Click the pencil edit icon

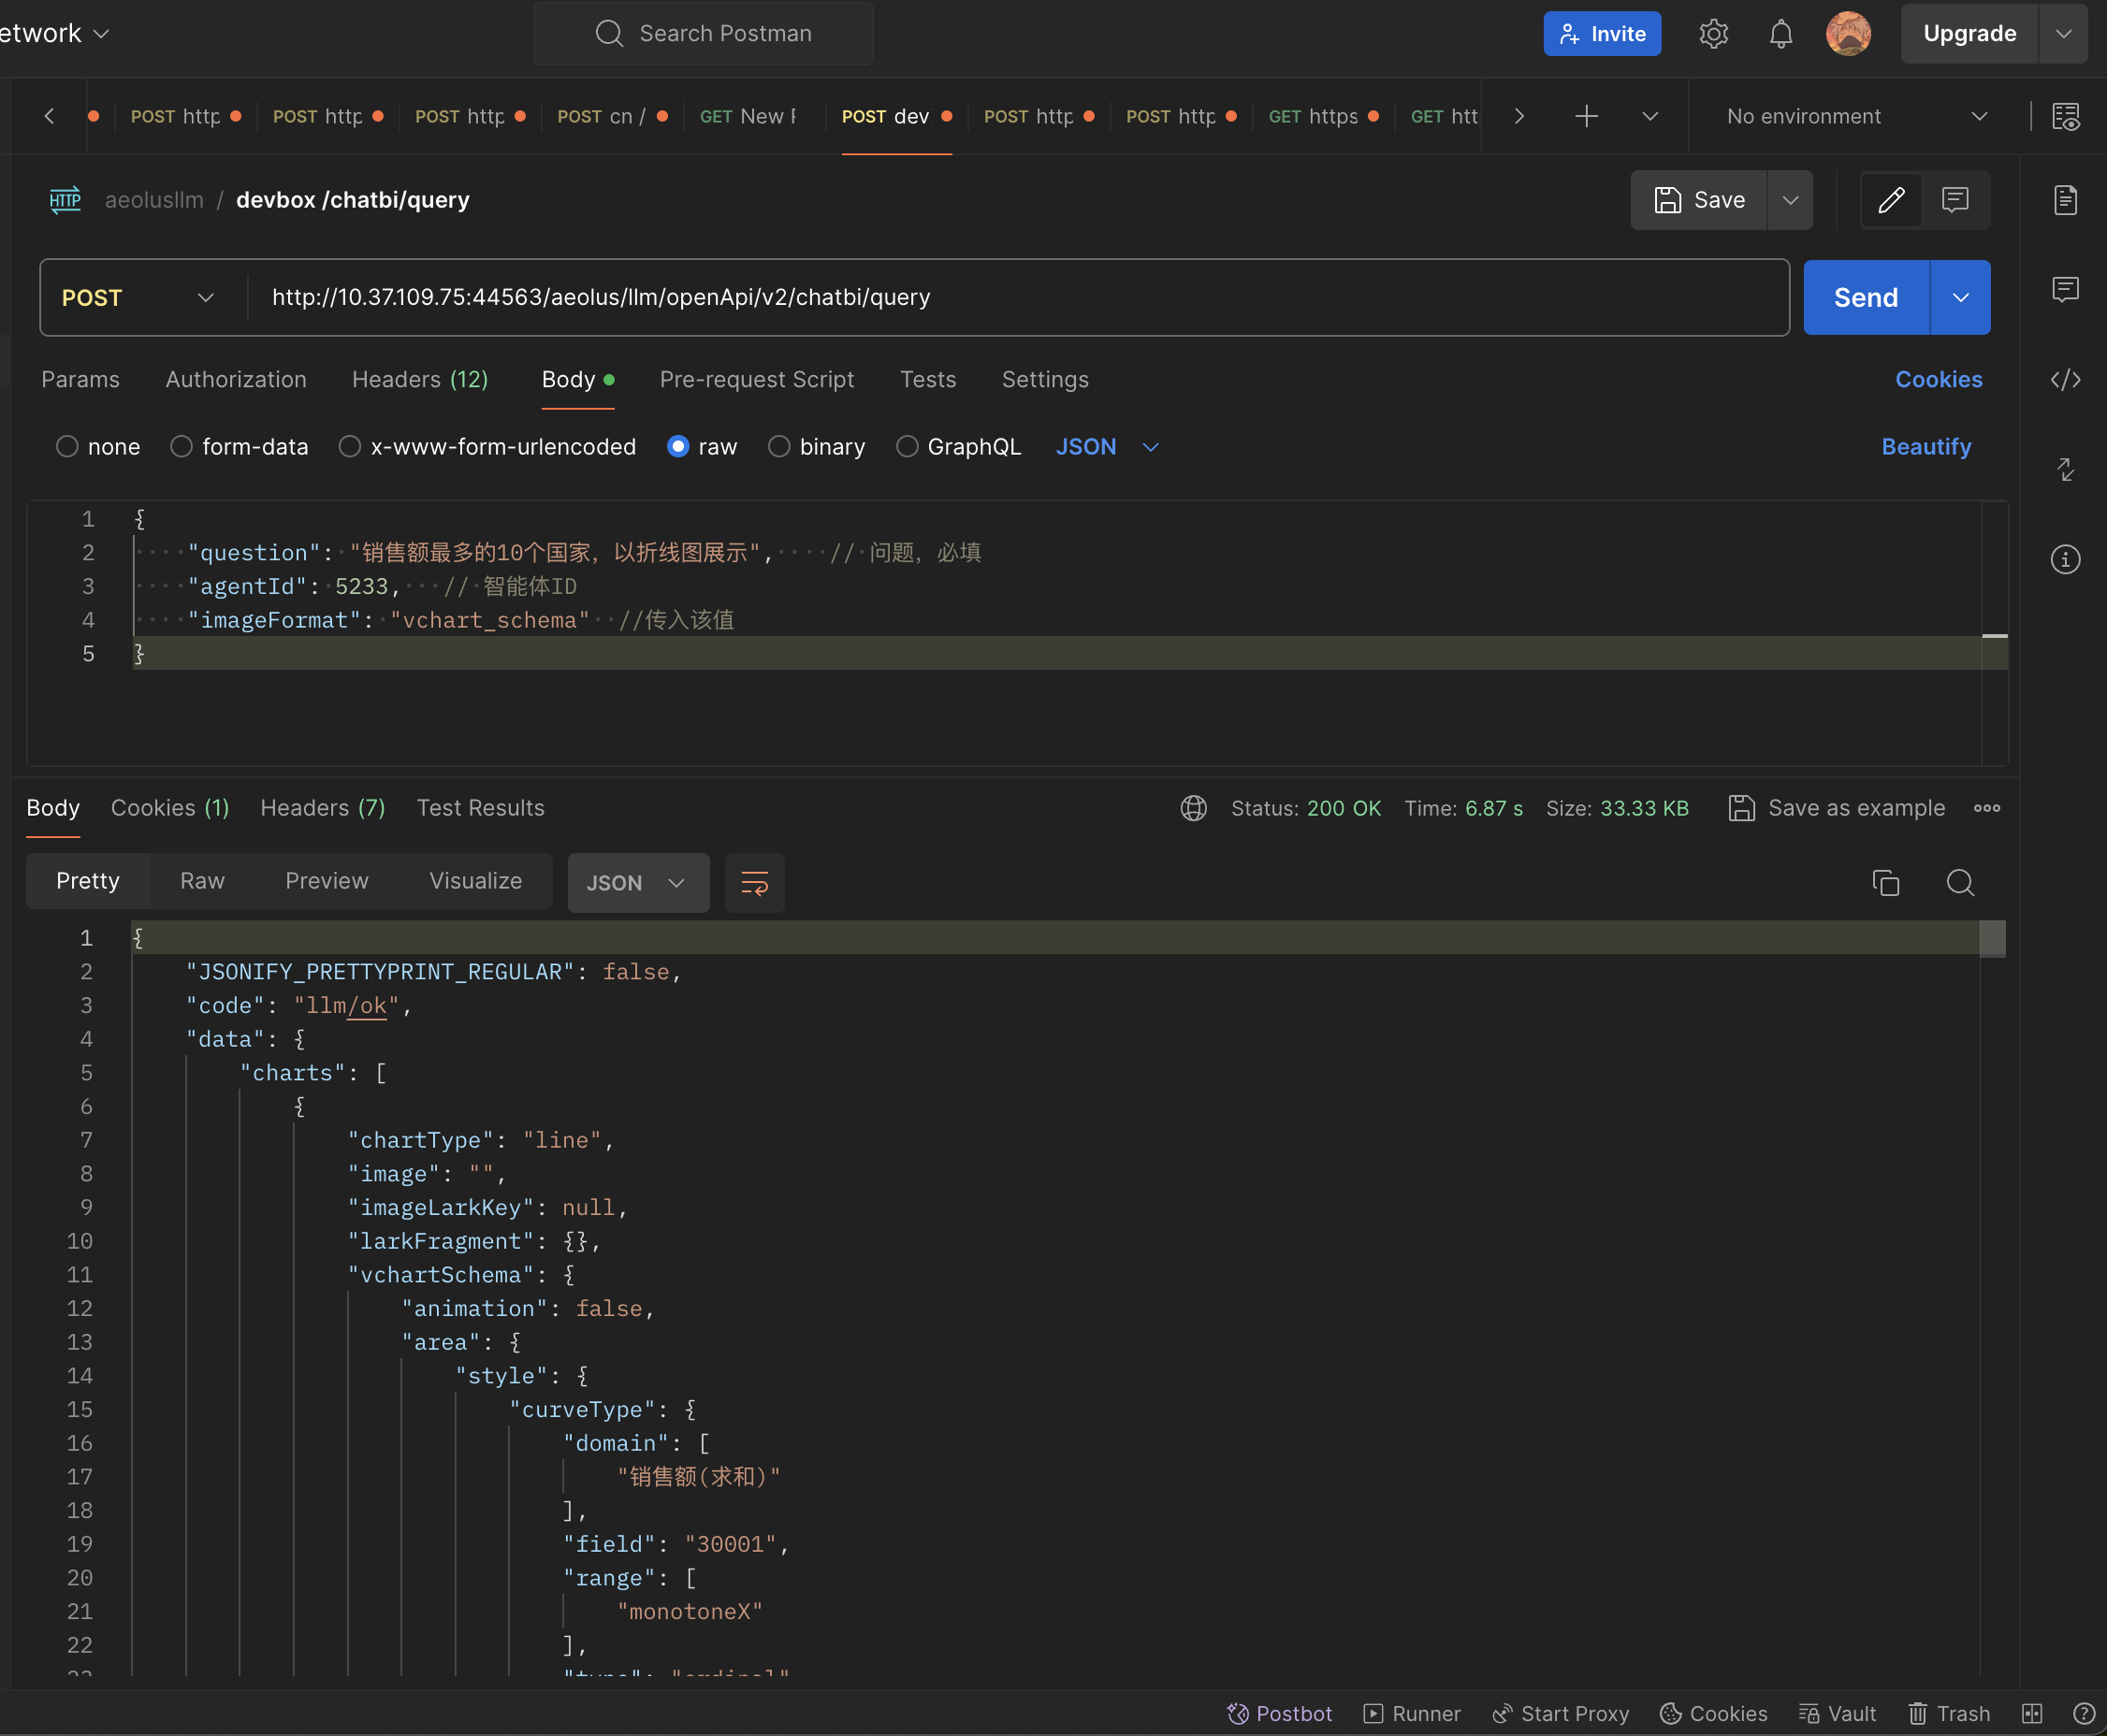1890,200
